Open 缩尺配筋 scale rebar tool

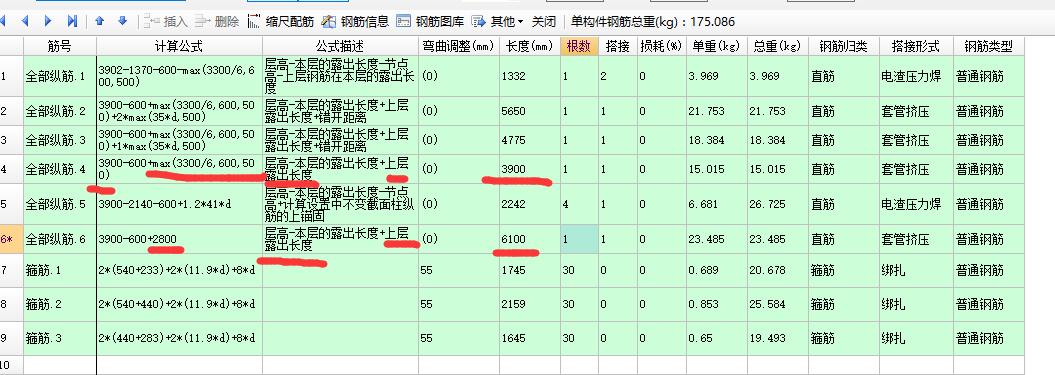pos(281,22)
